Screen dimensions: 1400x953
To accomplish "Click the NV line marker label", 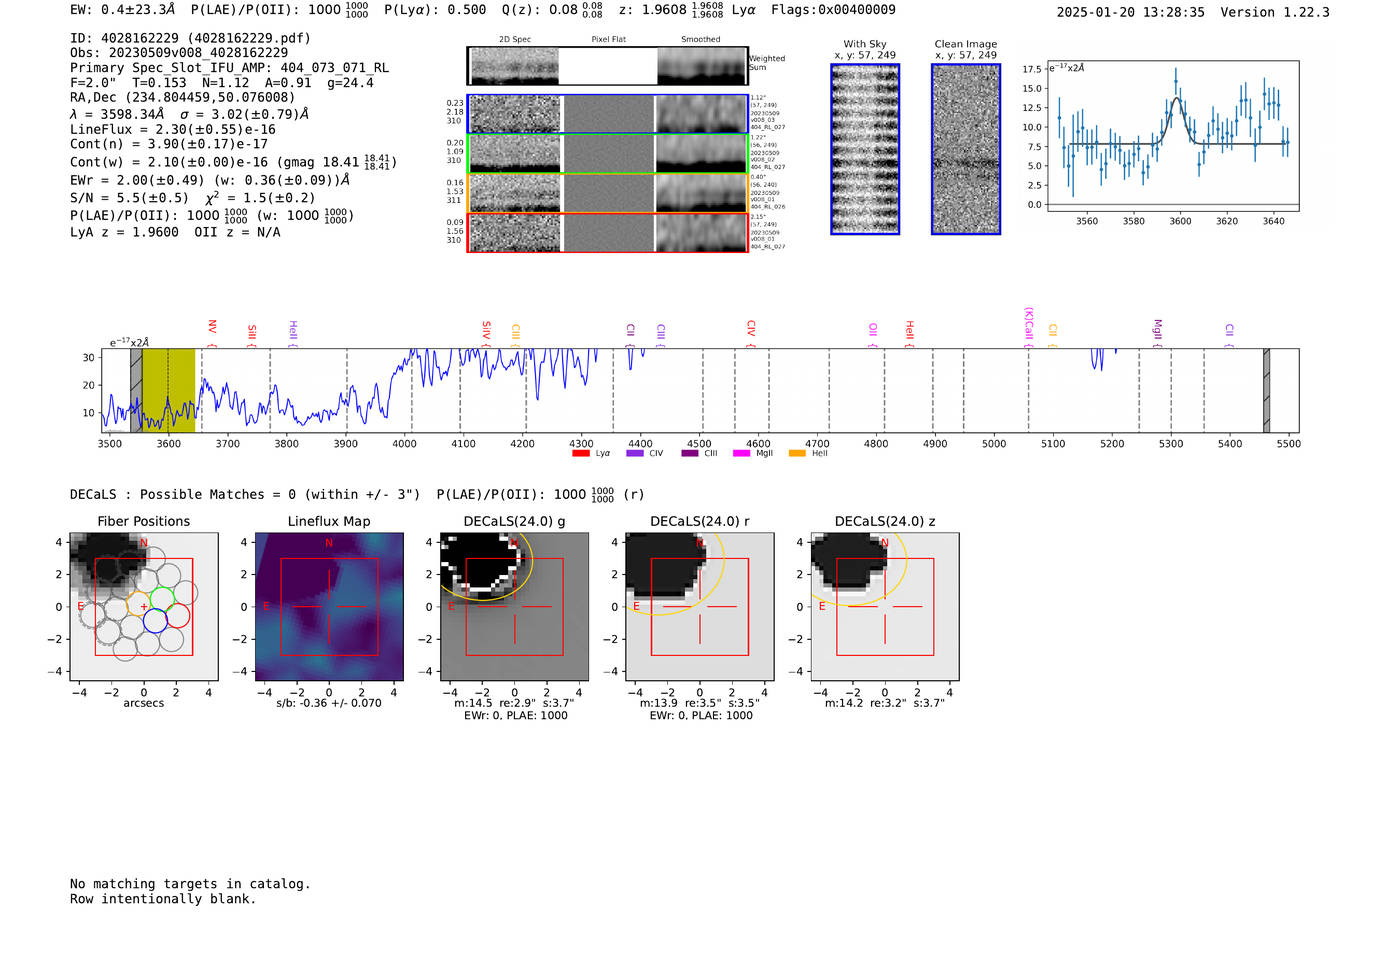I will click(212, 328).
